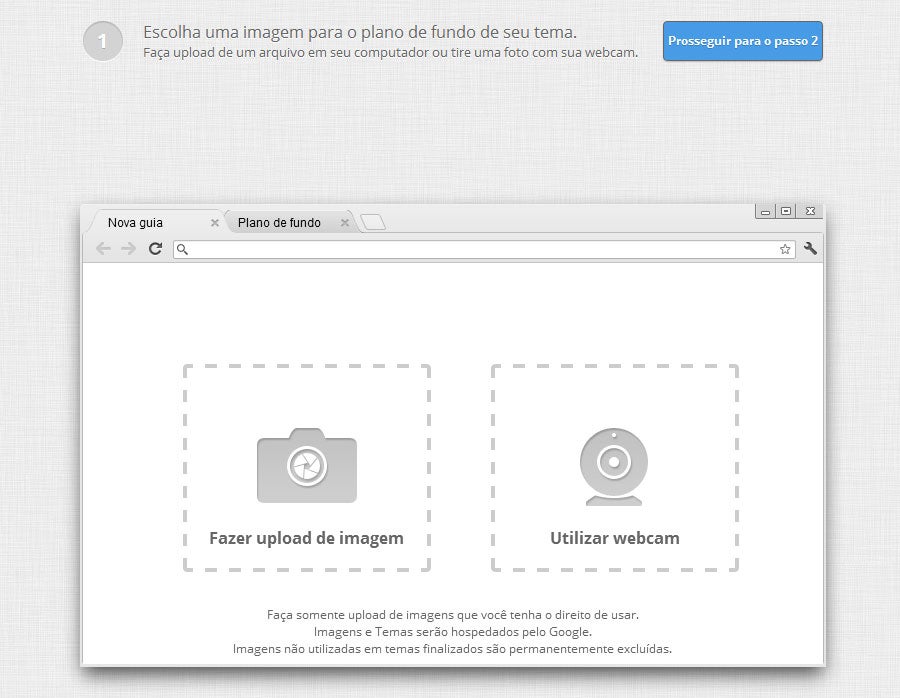The image size is (900, 698).
Task: Maximize the mock browser window
Action: tap(786, 211)
